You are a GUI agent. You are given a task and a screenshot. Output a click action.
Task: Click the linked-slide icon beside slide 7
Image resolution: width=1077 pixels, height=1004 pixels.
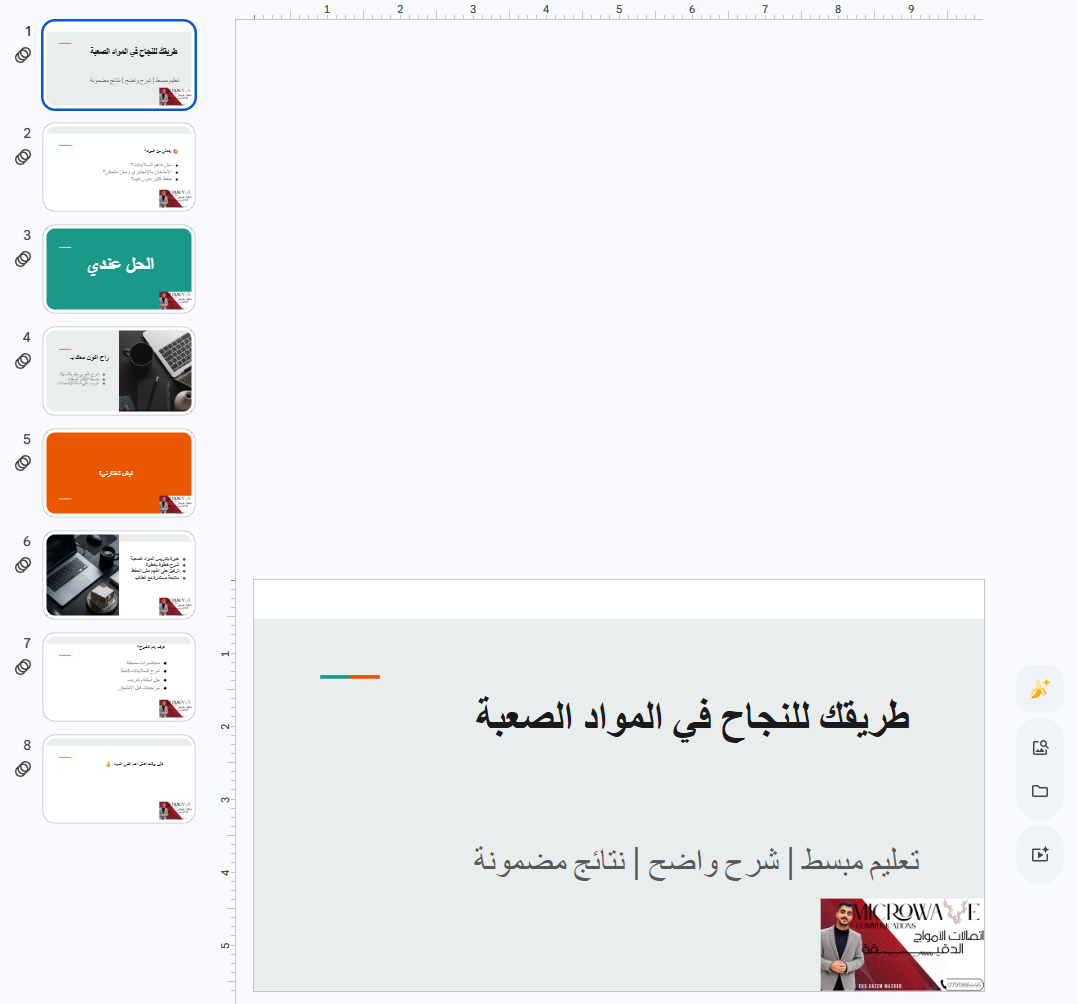click(x=23, y=667)
